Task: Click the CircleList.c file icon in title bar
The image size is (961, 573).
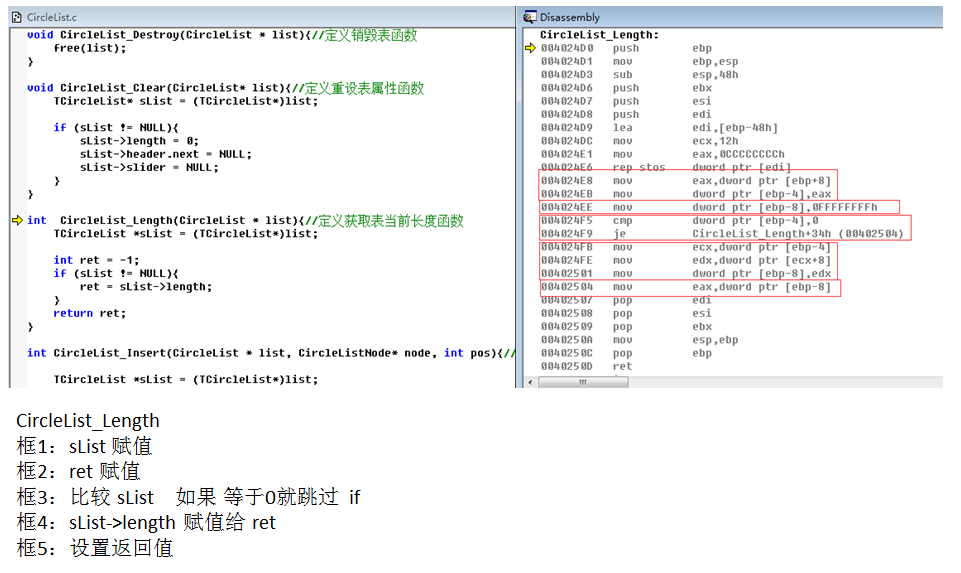Action: [17, 17]
